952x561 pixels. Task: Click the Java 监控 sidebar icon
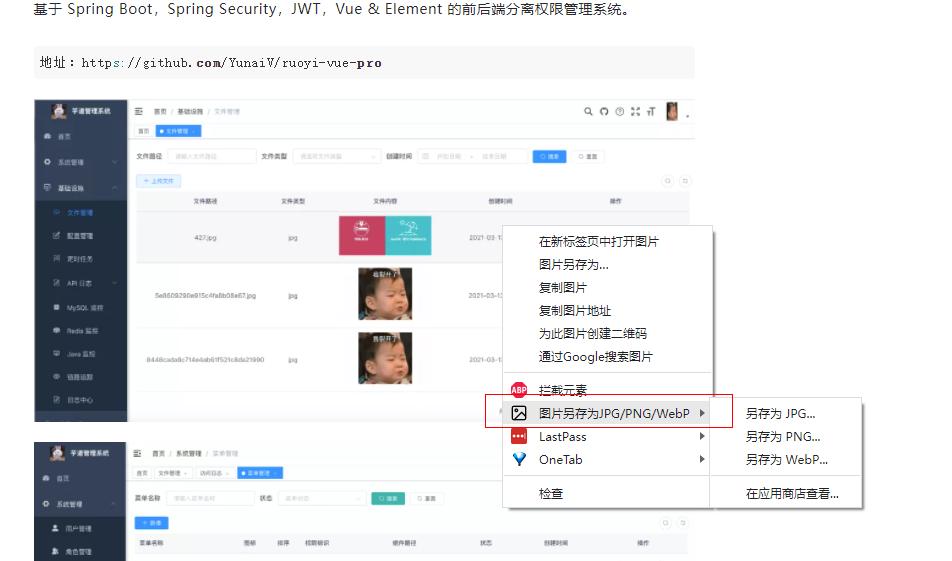pos(56,353)
